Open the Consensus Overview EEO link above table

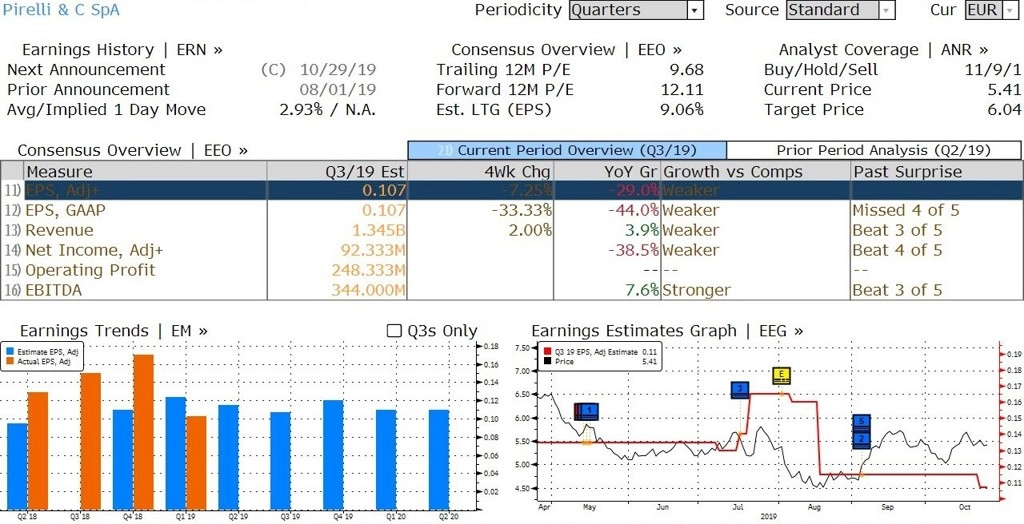tap(133, 150)
